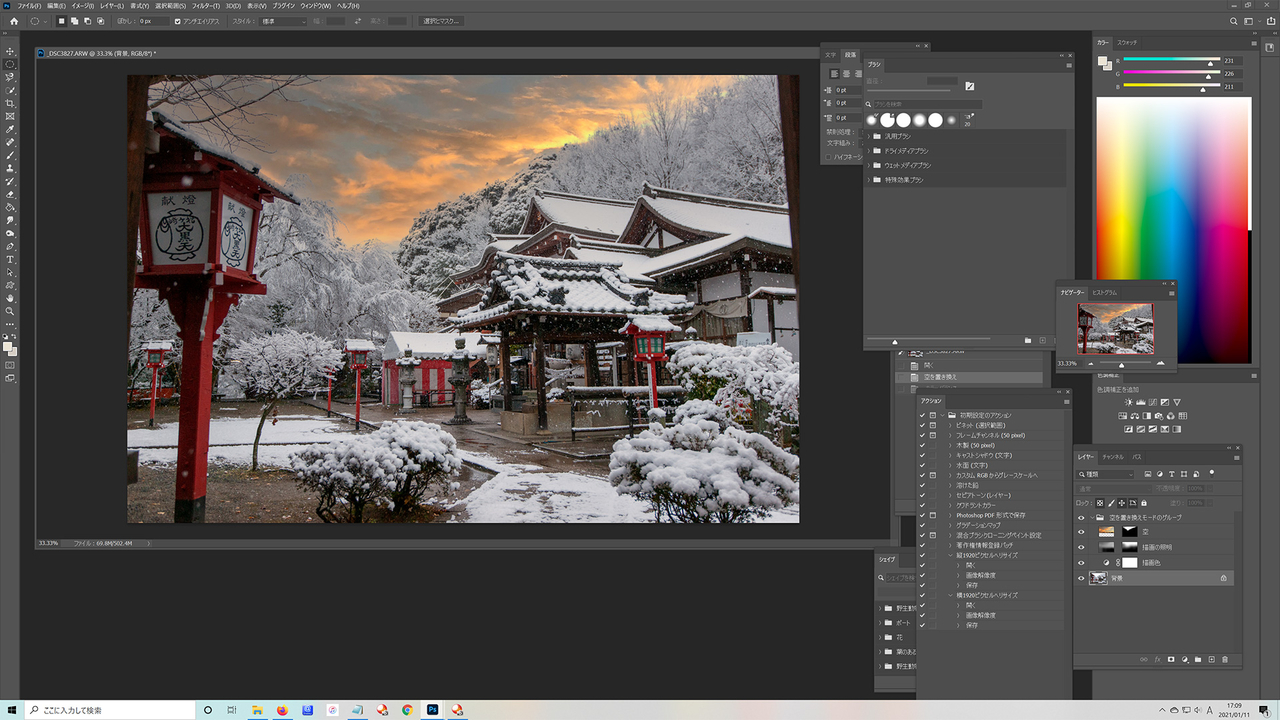Hide the 空を置き換えモードのグループ group
The width and height of the screenshot is (1280, 720).
pos(1081,517)
